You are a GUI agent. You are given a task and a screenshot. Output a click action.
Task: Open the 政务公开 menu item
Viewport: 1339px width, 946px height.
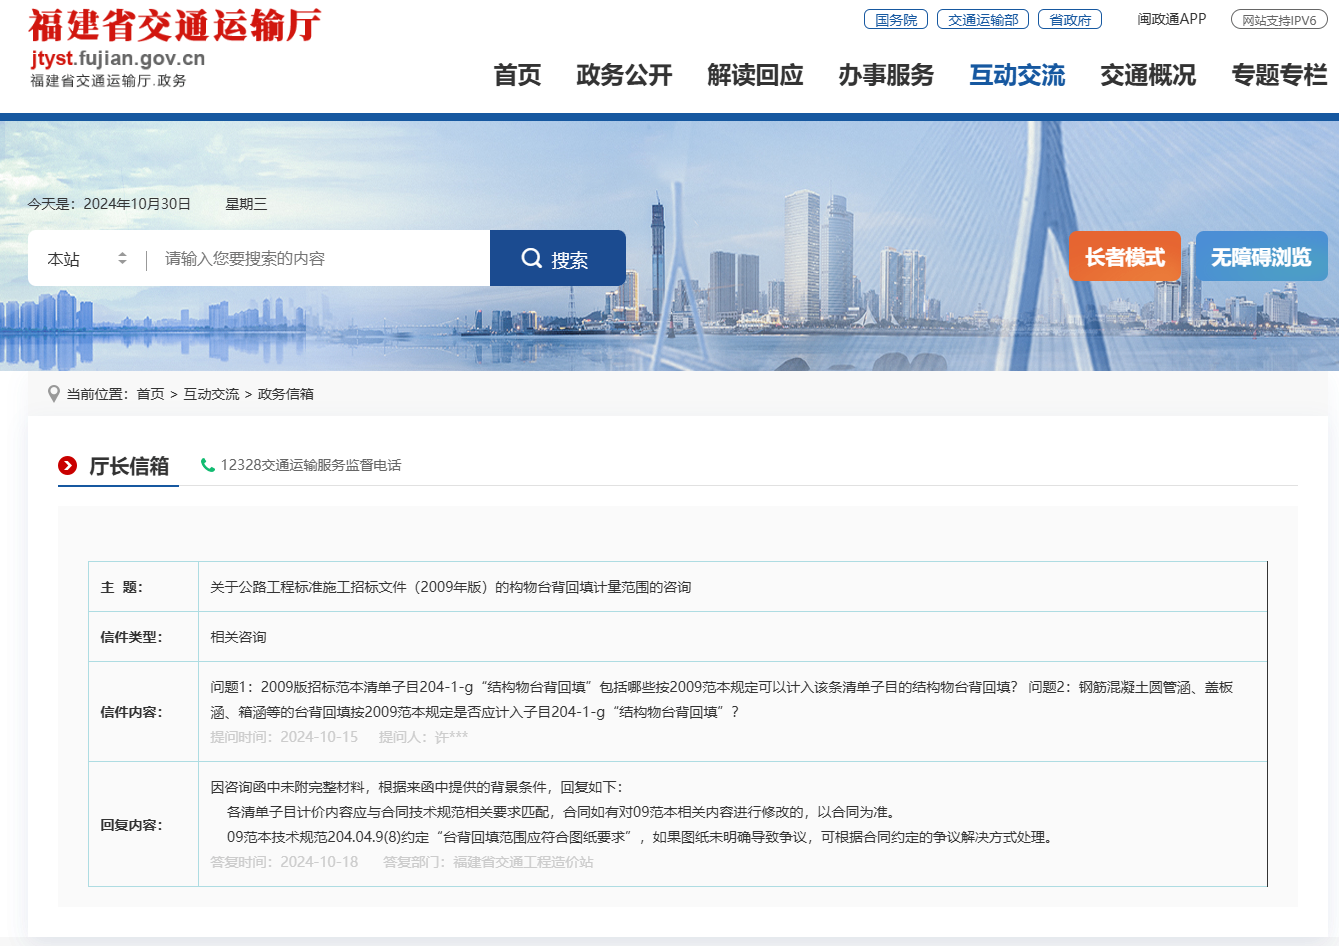tap(624, 75)
